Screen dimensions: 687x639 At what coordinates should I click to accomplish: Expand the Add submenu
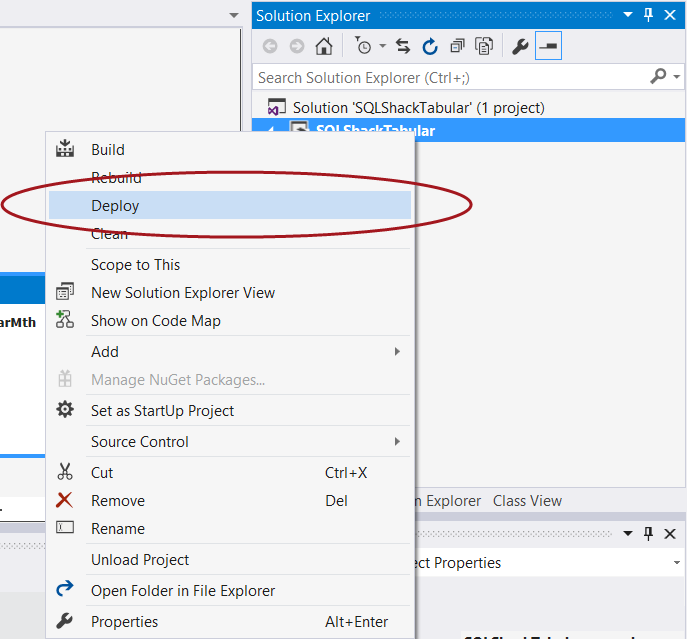point(230,351)
